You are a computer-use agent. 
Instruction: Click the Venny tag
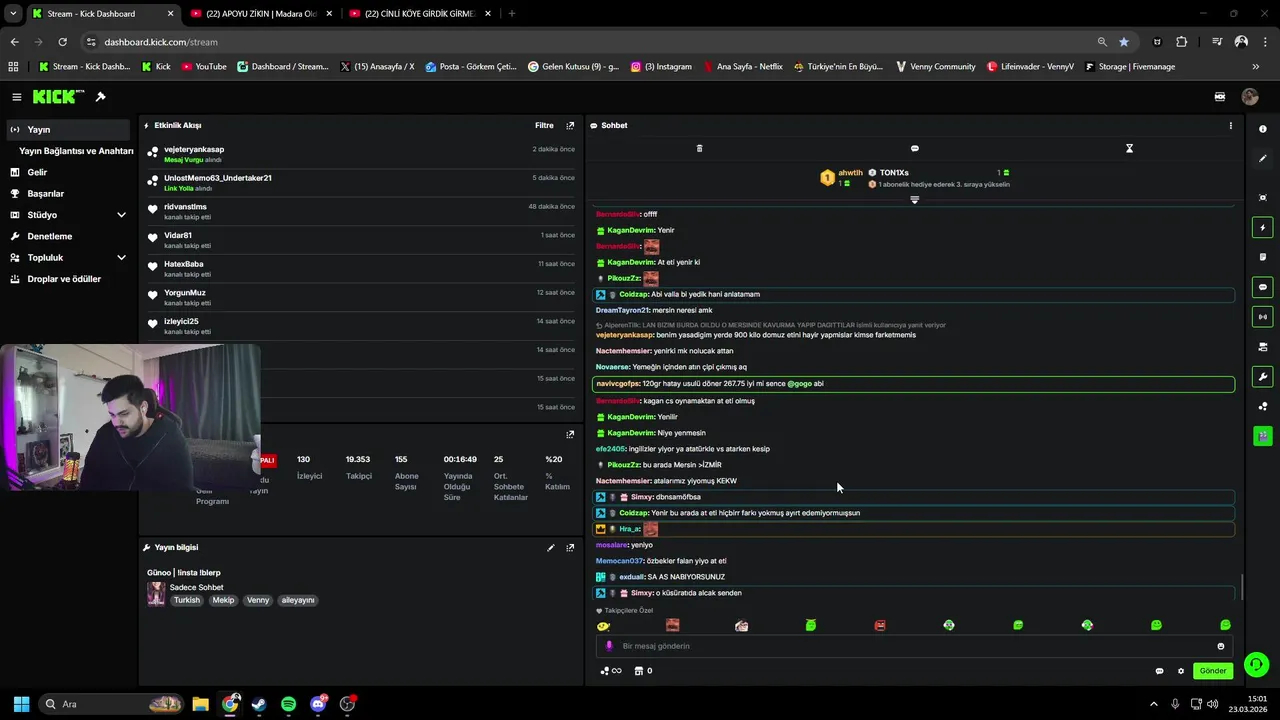258,600
